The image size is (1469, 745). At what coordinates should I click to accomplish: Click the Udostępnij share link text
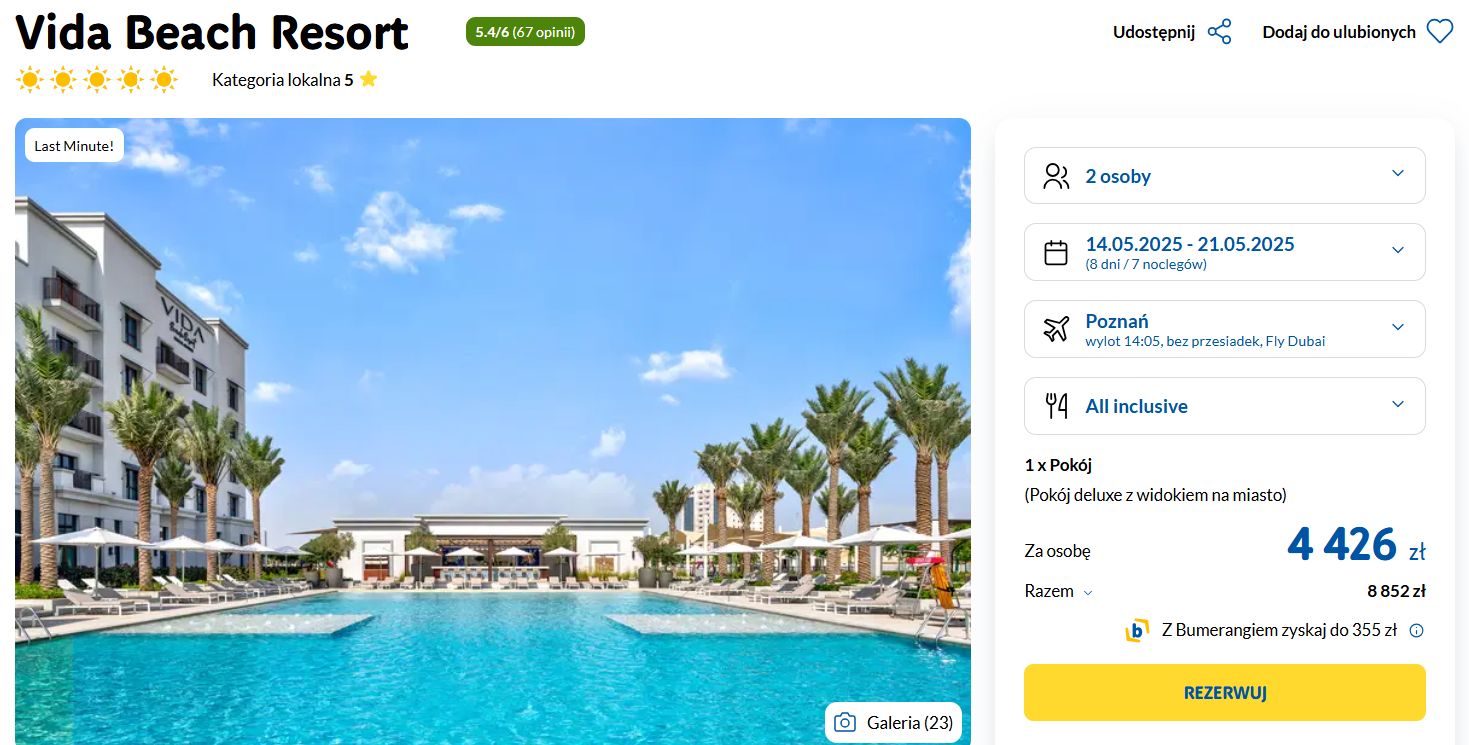(1154, 32)
